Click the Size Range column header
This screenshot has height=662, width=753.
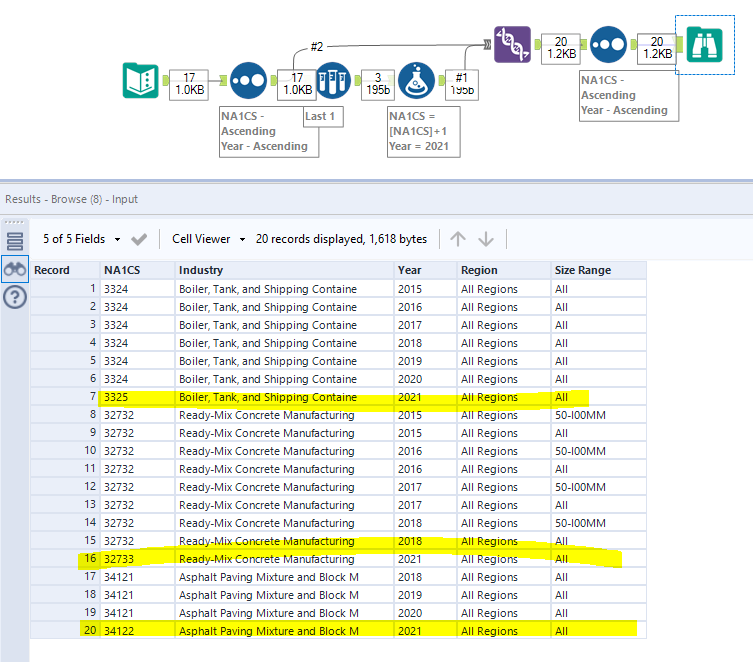pos(581,270)
